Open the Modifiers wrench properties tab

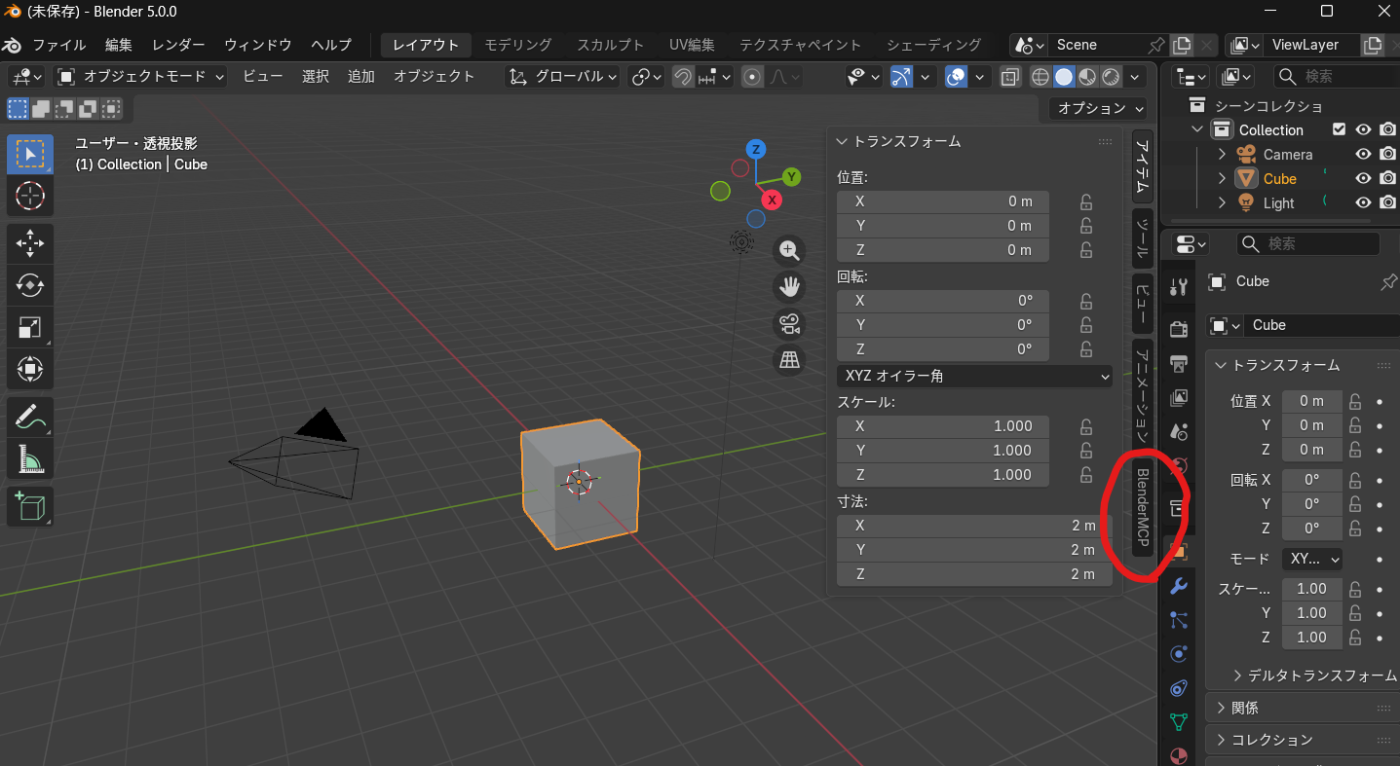click(x=1179, y=586)
